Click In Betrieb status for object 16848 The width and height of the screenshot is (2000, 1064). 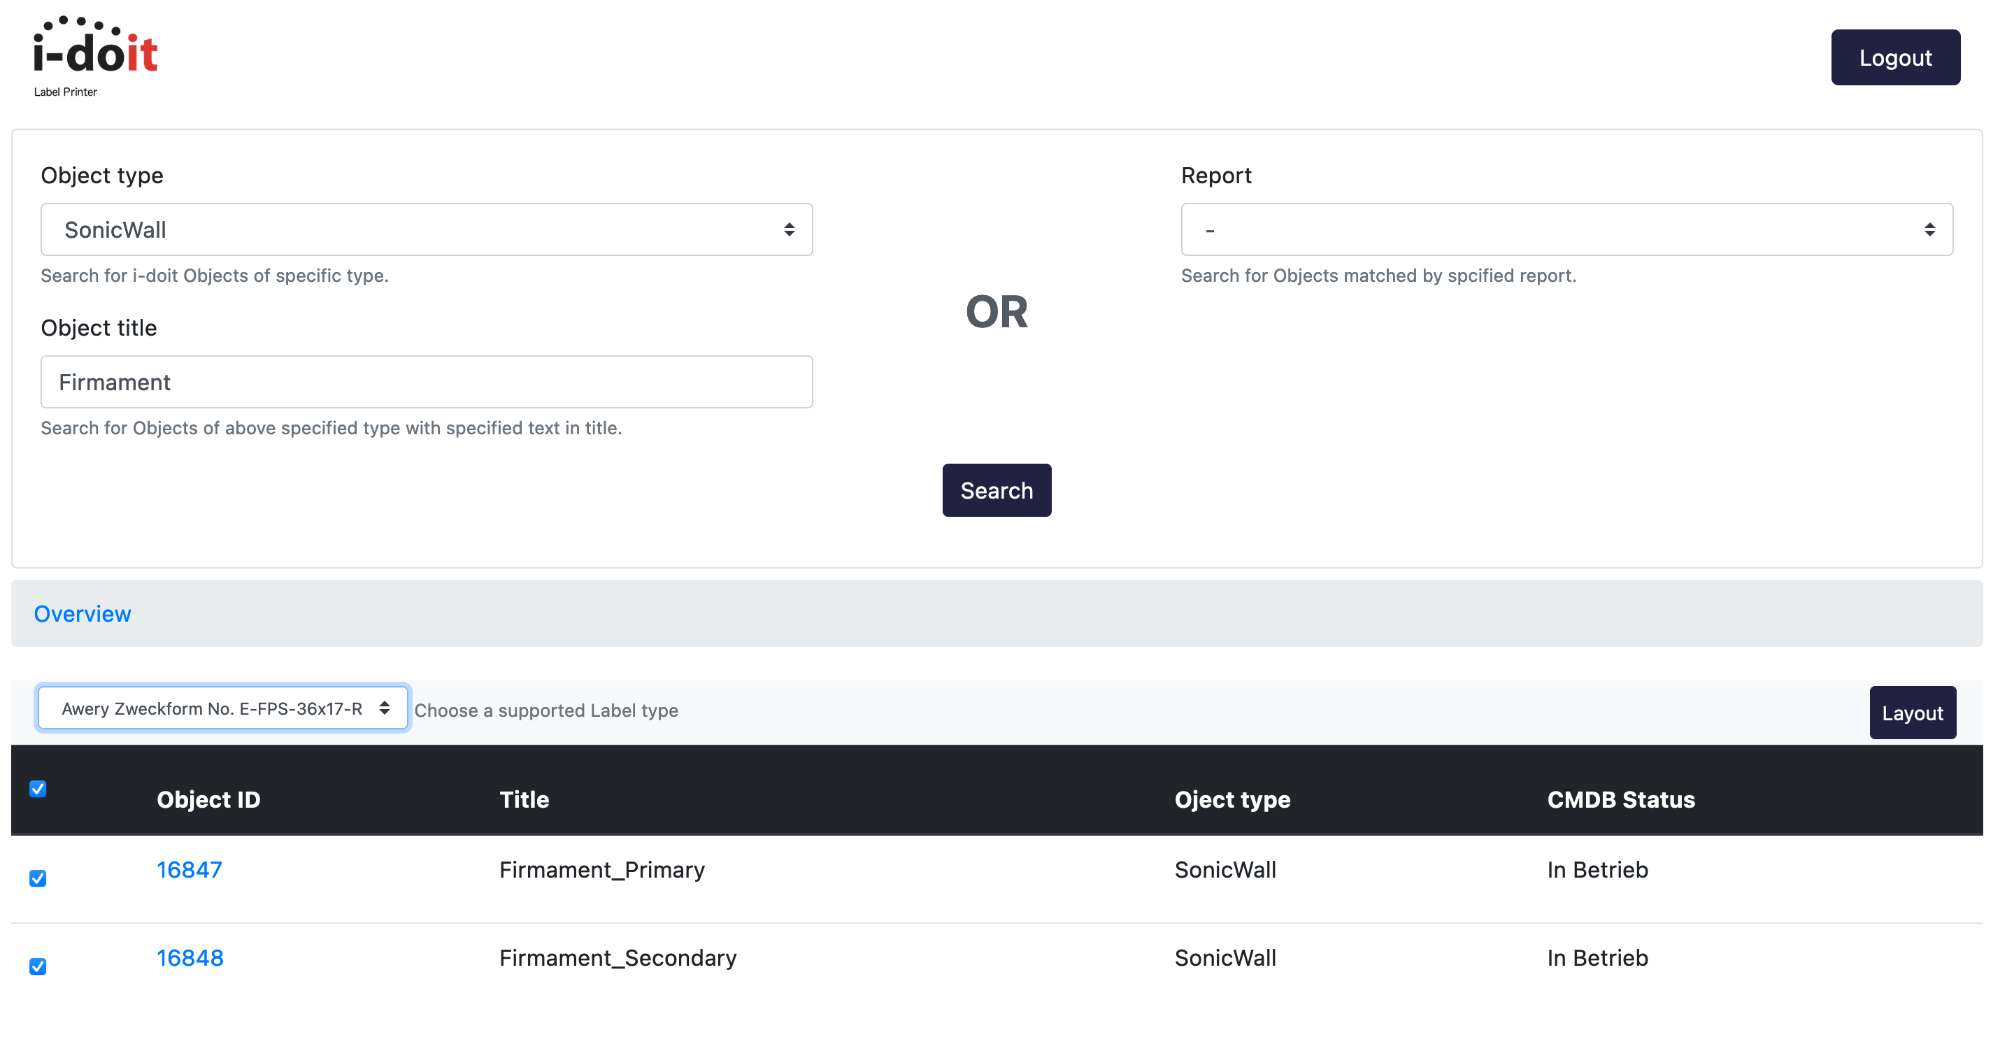pos(1598,958)
